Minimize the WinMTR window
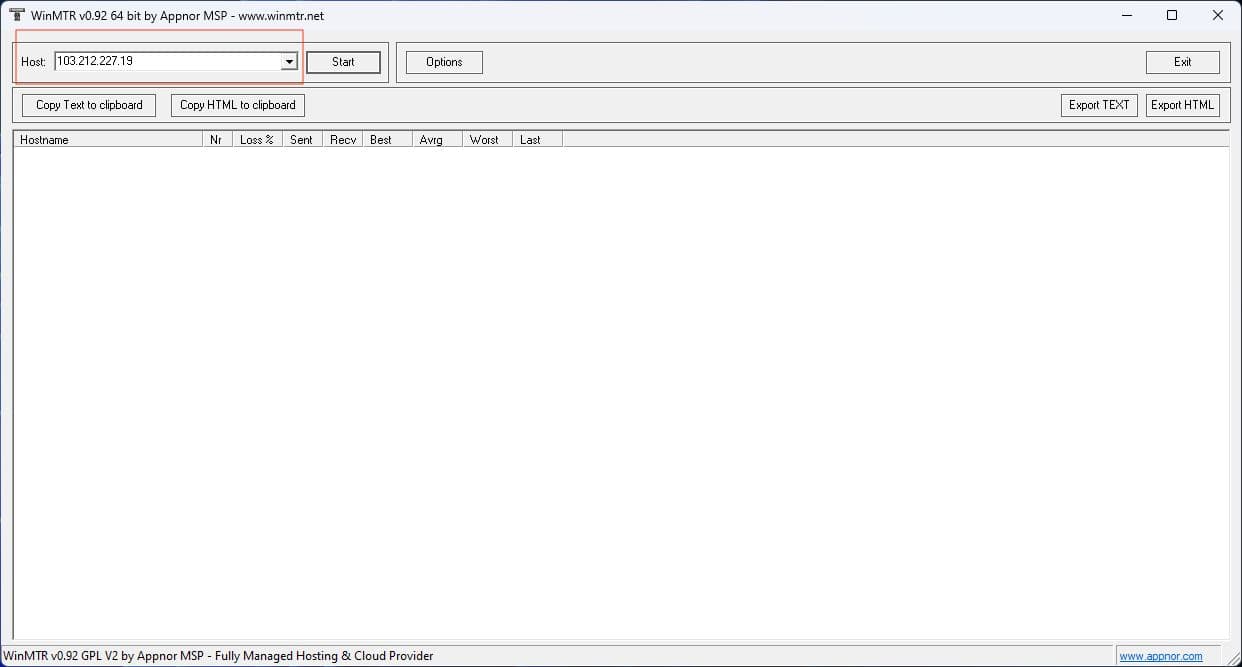The width and height of the screenshot is (1242, 667). 1126,15
